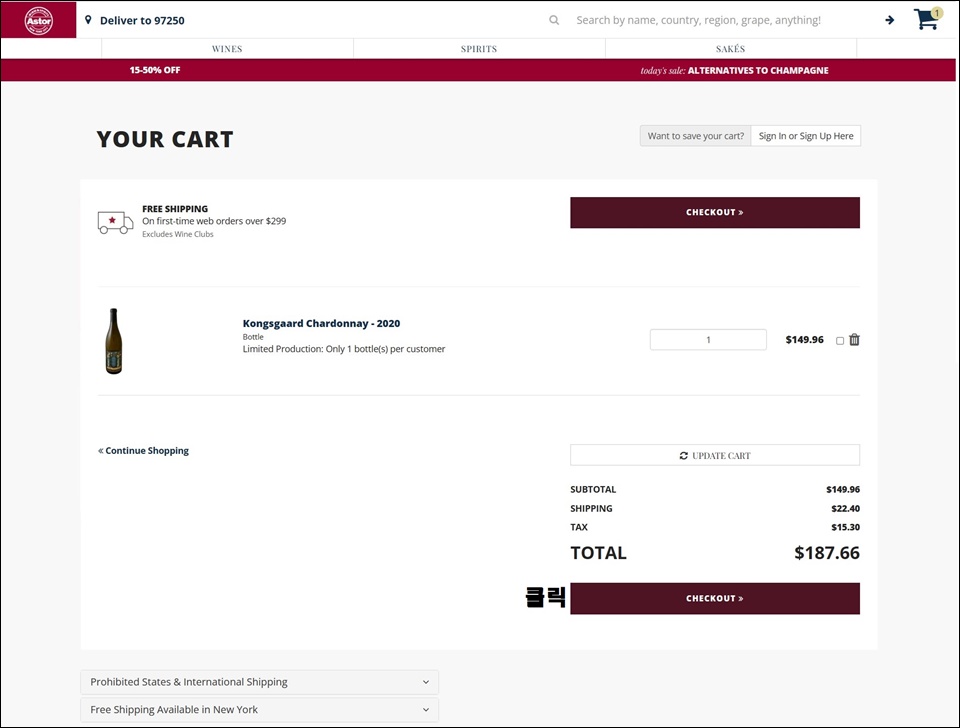960x728 pixels.
Task: Click the Checkout button below the total
Action: [715, 598]
